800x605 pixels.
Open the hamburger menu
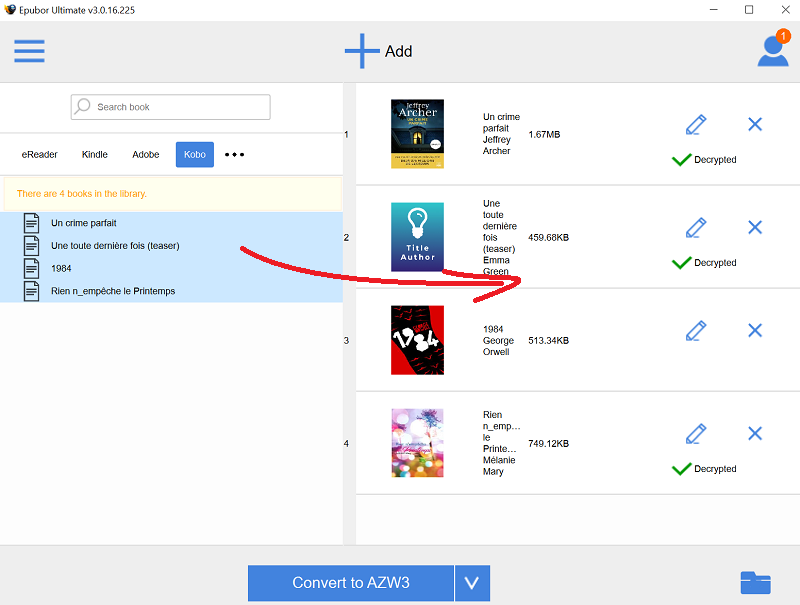[x=29, y=51]
